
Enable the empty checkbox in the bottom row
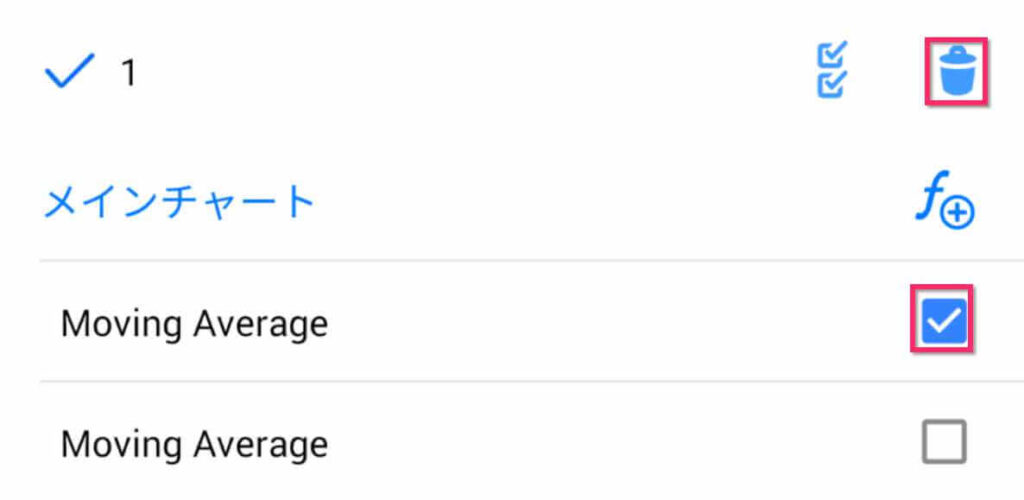(943, 441)
